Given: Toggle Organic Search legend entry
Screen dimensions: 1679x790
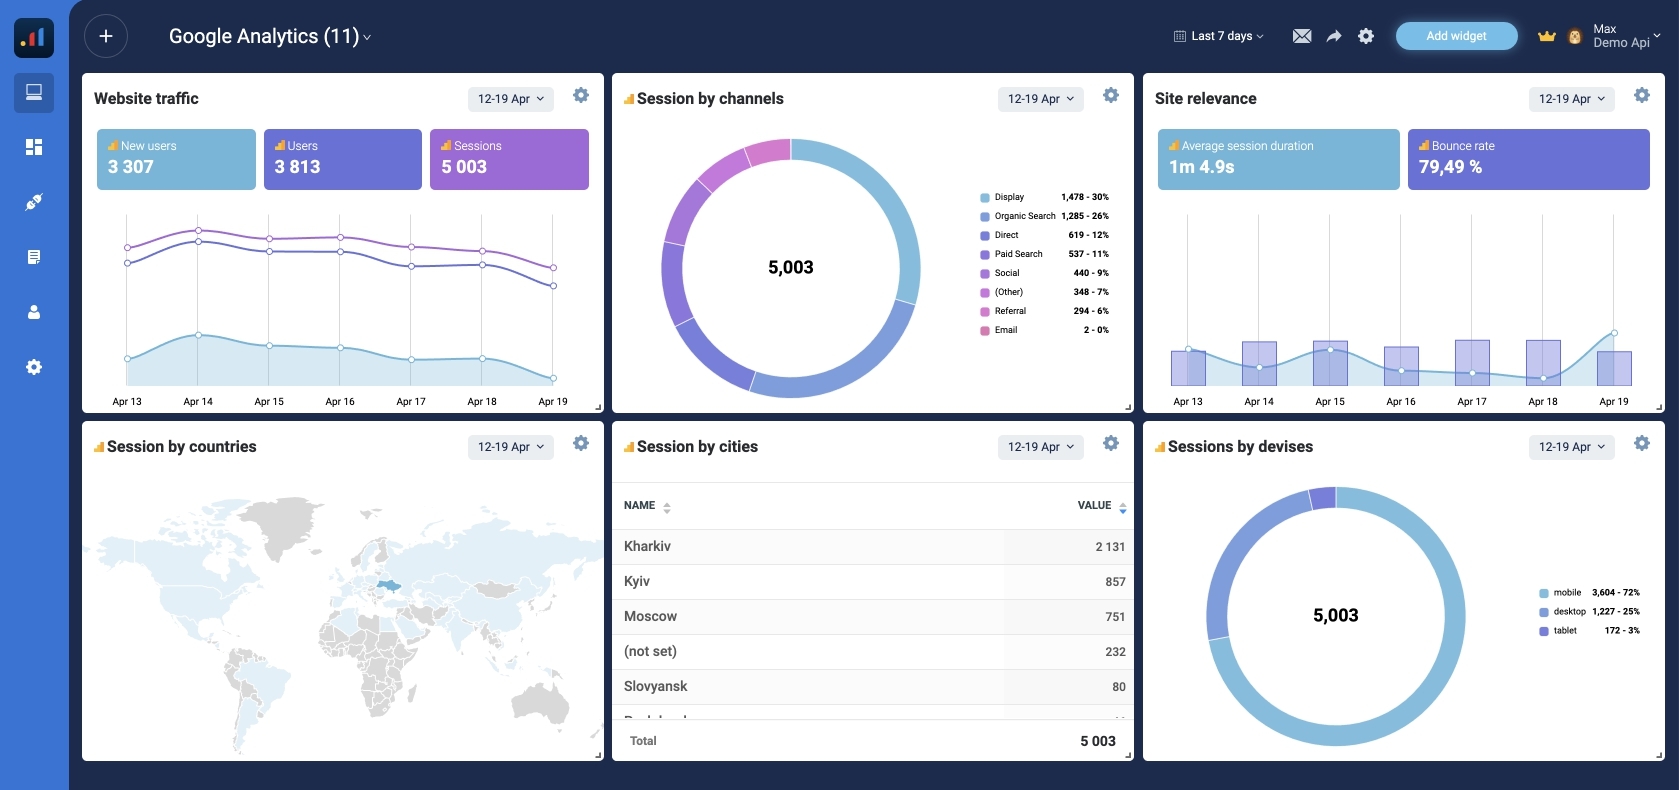Looking at the screenshot, I should pyautogui.click(x=1024, y=216).
